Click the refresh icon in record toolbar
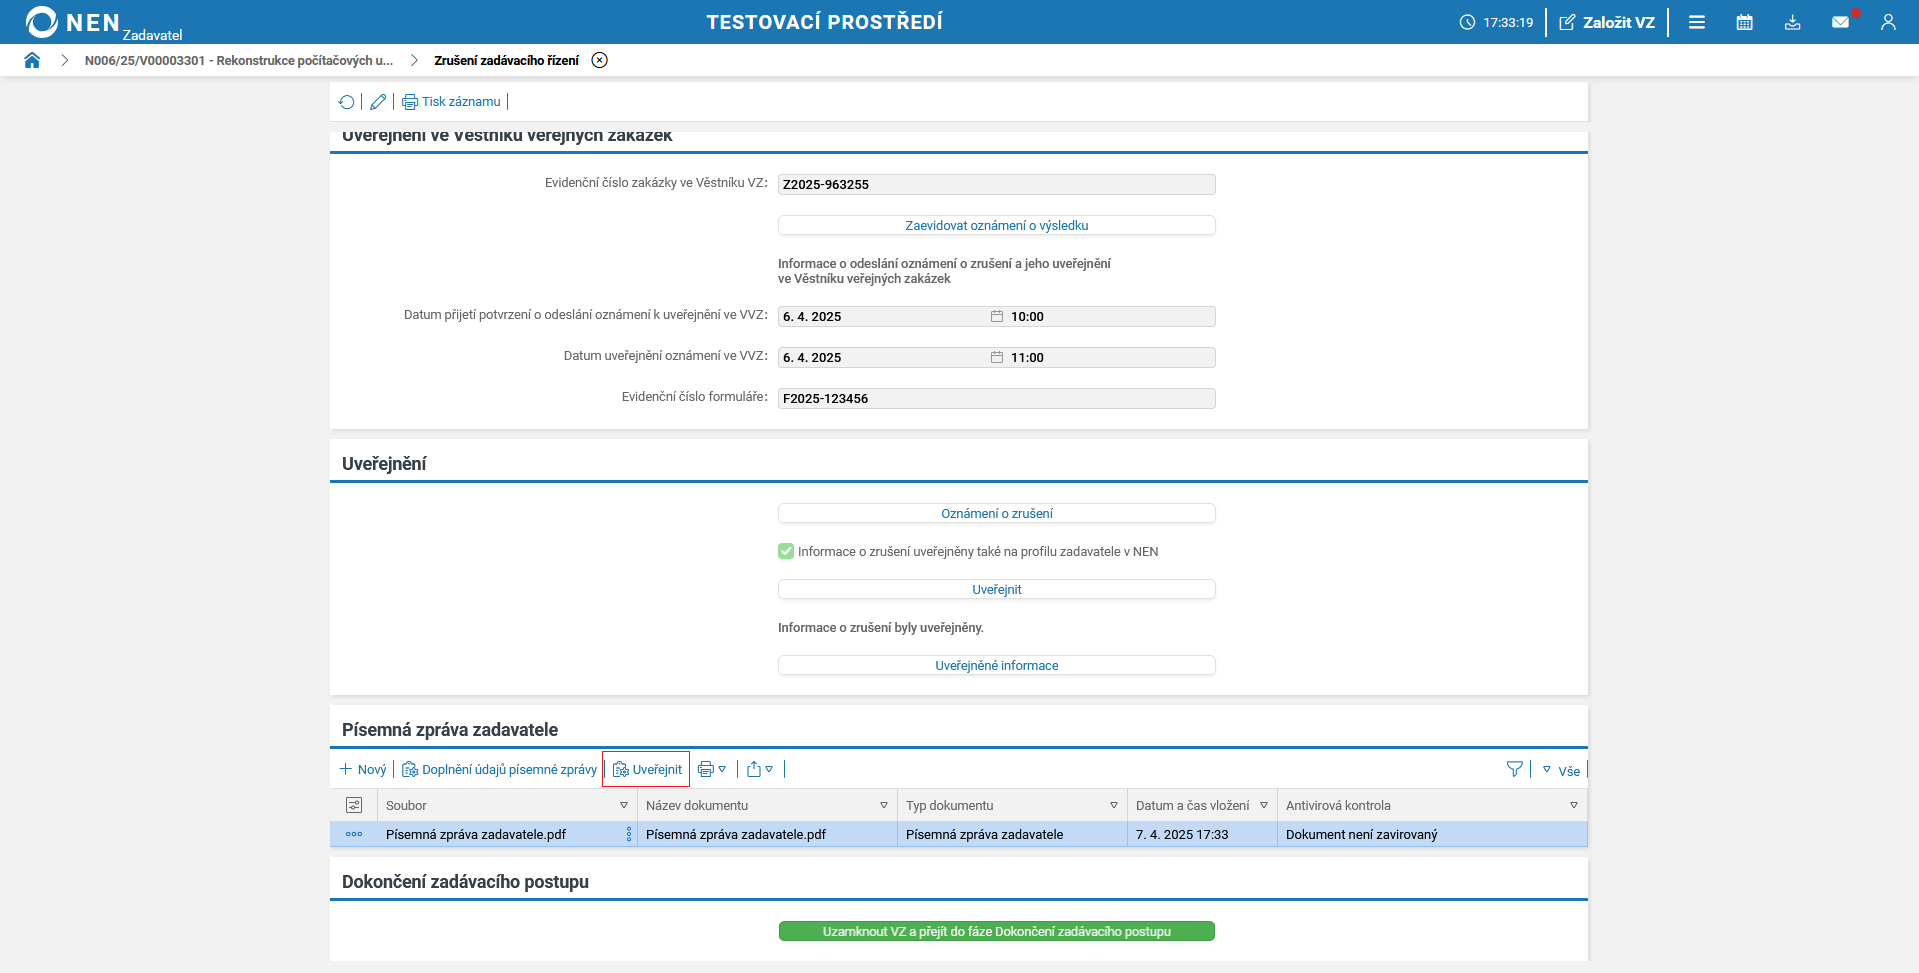 point(346,102)
